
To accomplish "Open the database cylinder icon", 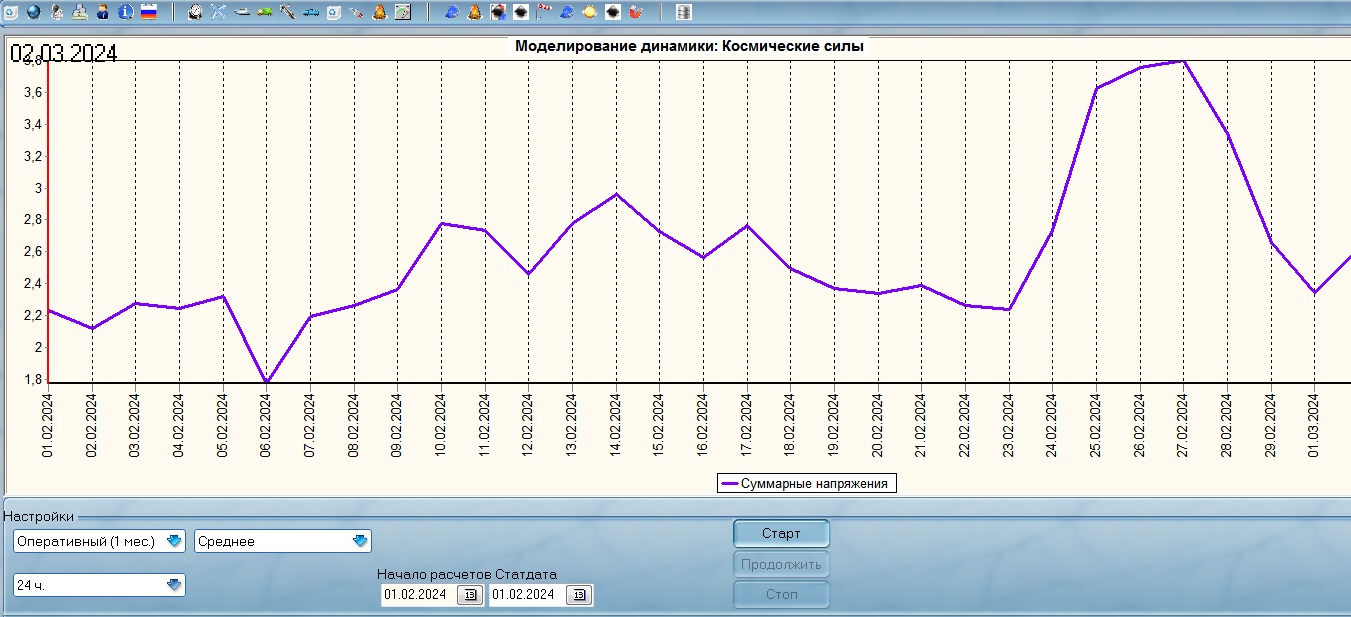I will click(x=684, y=12).
